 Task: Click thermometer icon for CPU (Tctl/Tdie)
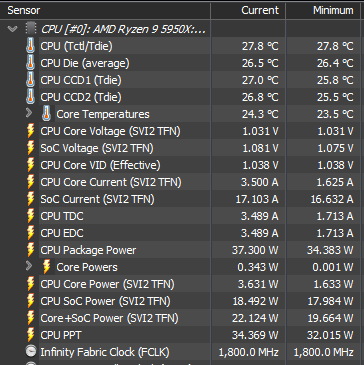30,46
